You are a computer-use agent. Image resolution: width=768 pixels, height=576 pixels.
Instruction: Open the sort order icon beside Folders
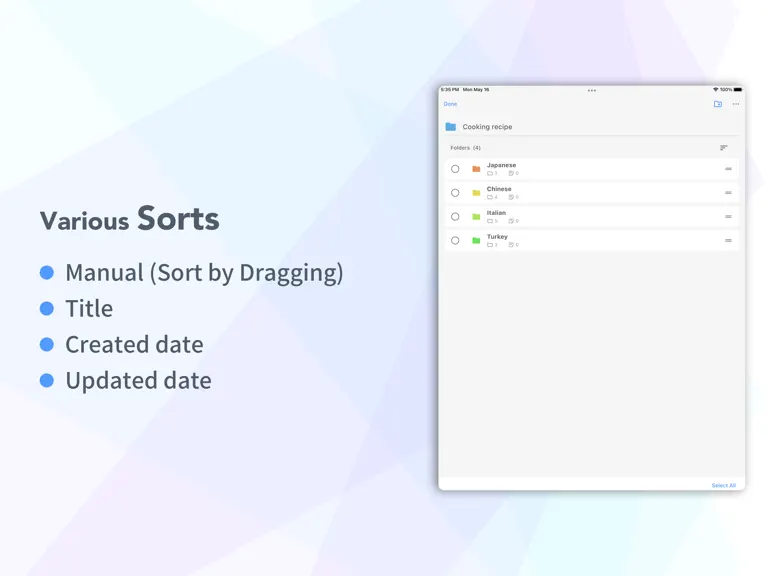tap(723, 147)
